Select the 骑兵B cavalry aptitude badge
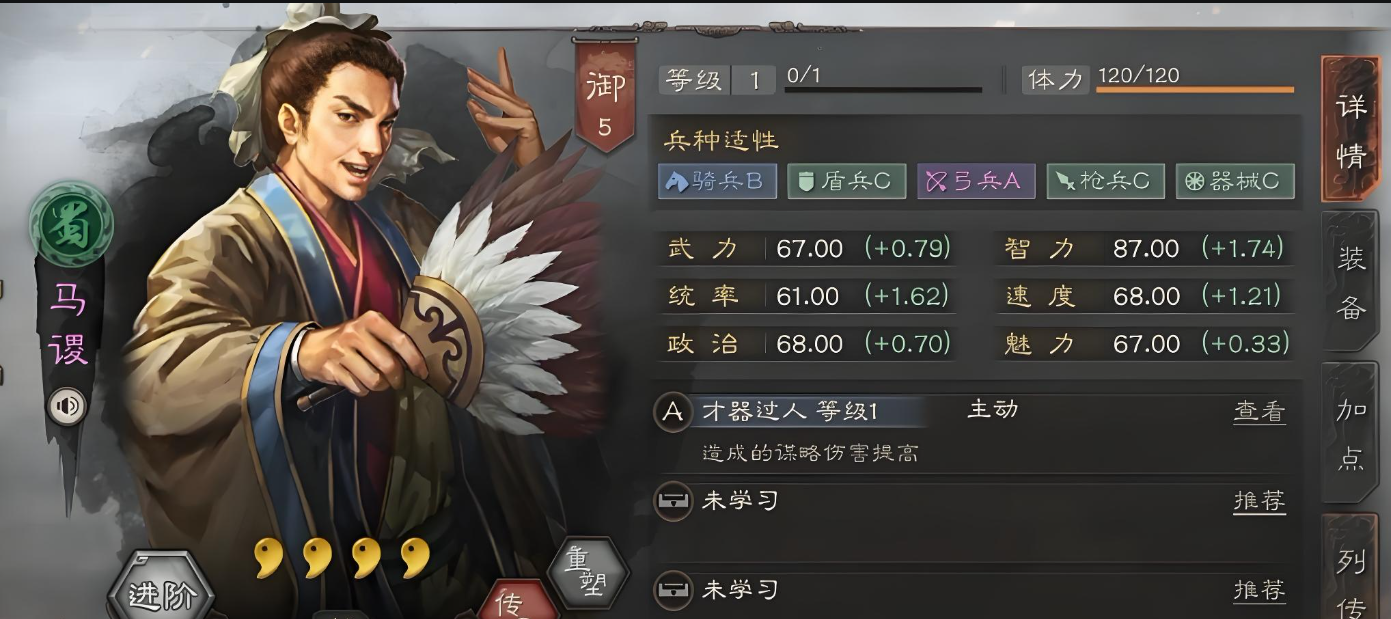This screenshot has height=619, width=1391. coord(717,181)
